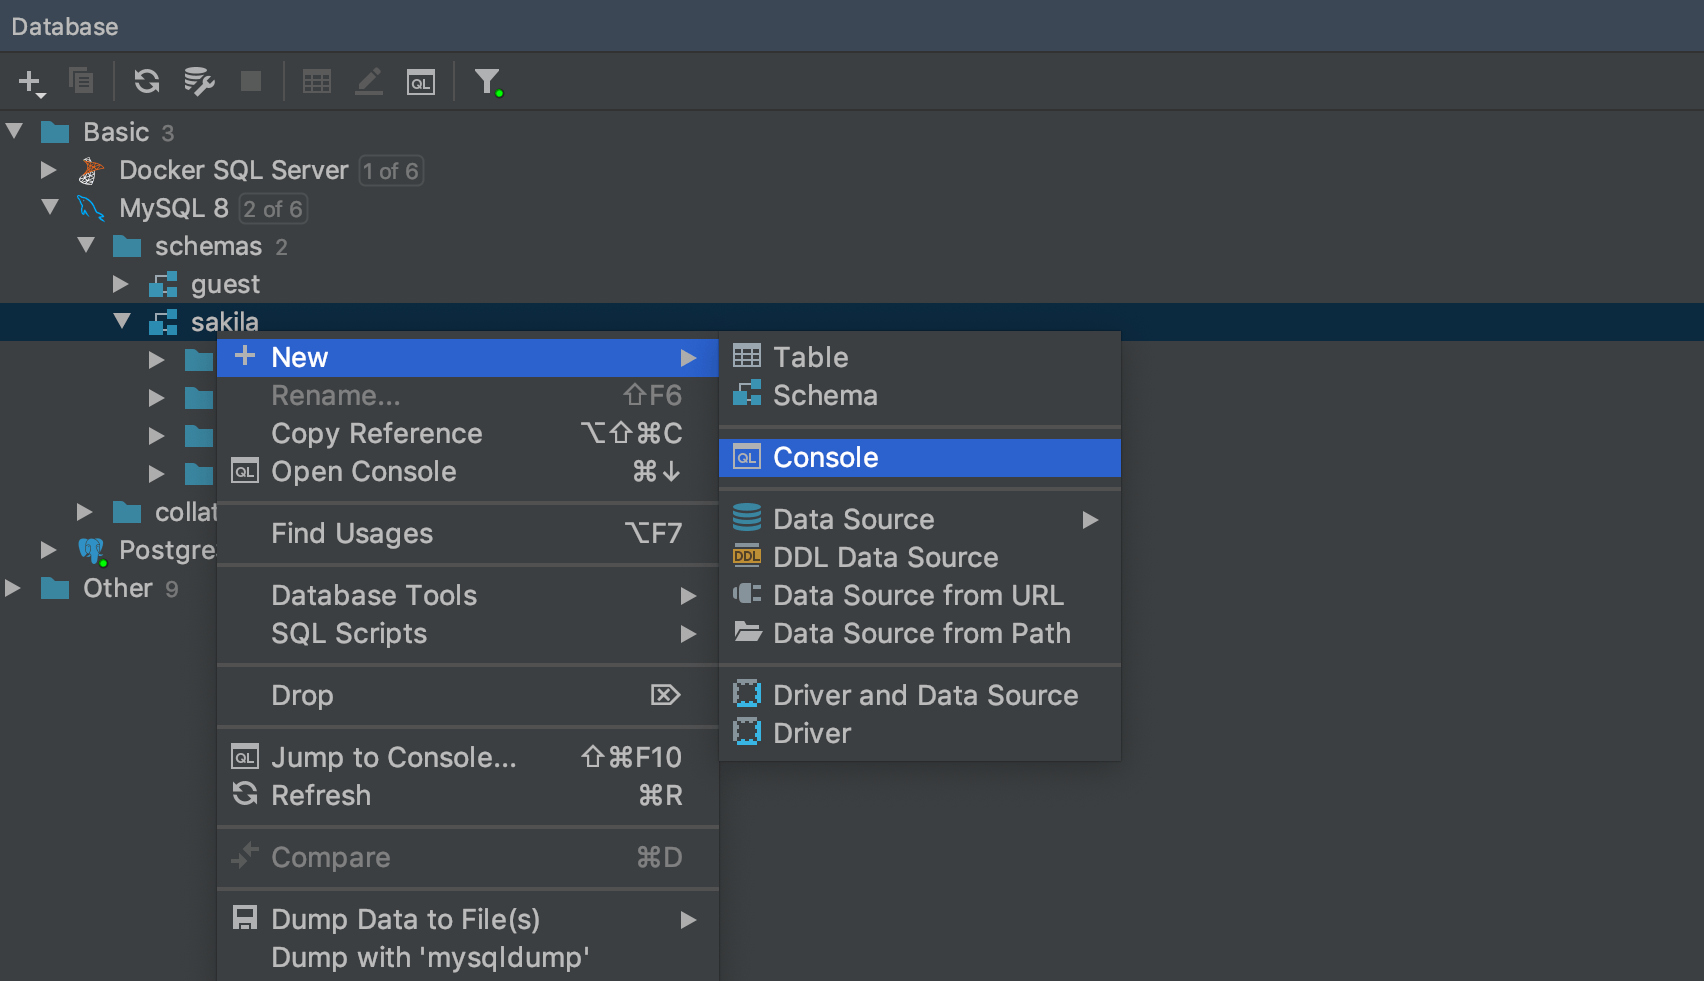The width and height of the screenshot is (1704, 981).
Task: Open the Database Tools submenu
Action: [x=374, y=595]
